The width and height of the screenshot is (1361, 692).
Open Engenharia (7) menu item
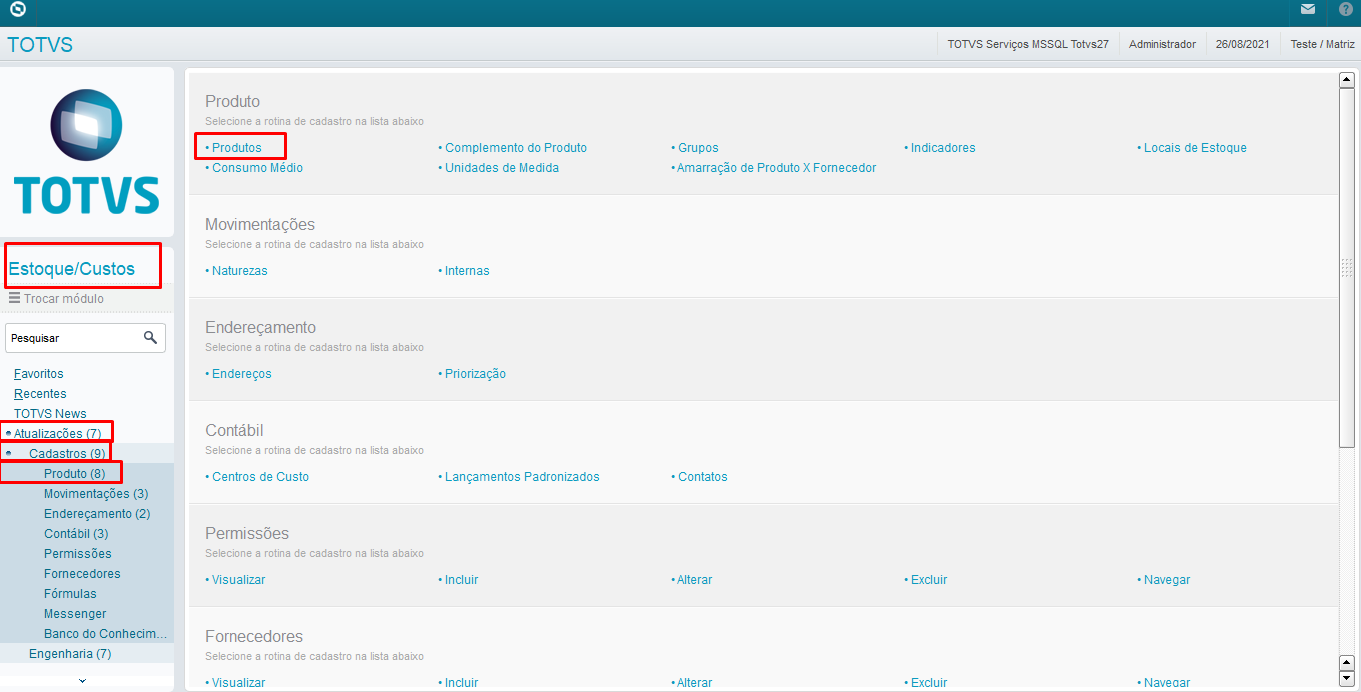coord(70,654)
